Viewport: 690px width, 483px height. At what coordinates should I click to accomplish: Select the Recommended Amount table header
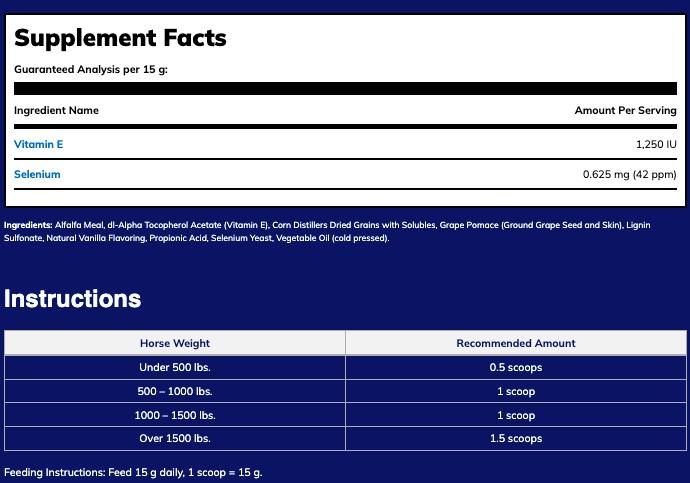tap(515, 343)
